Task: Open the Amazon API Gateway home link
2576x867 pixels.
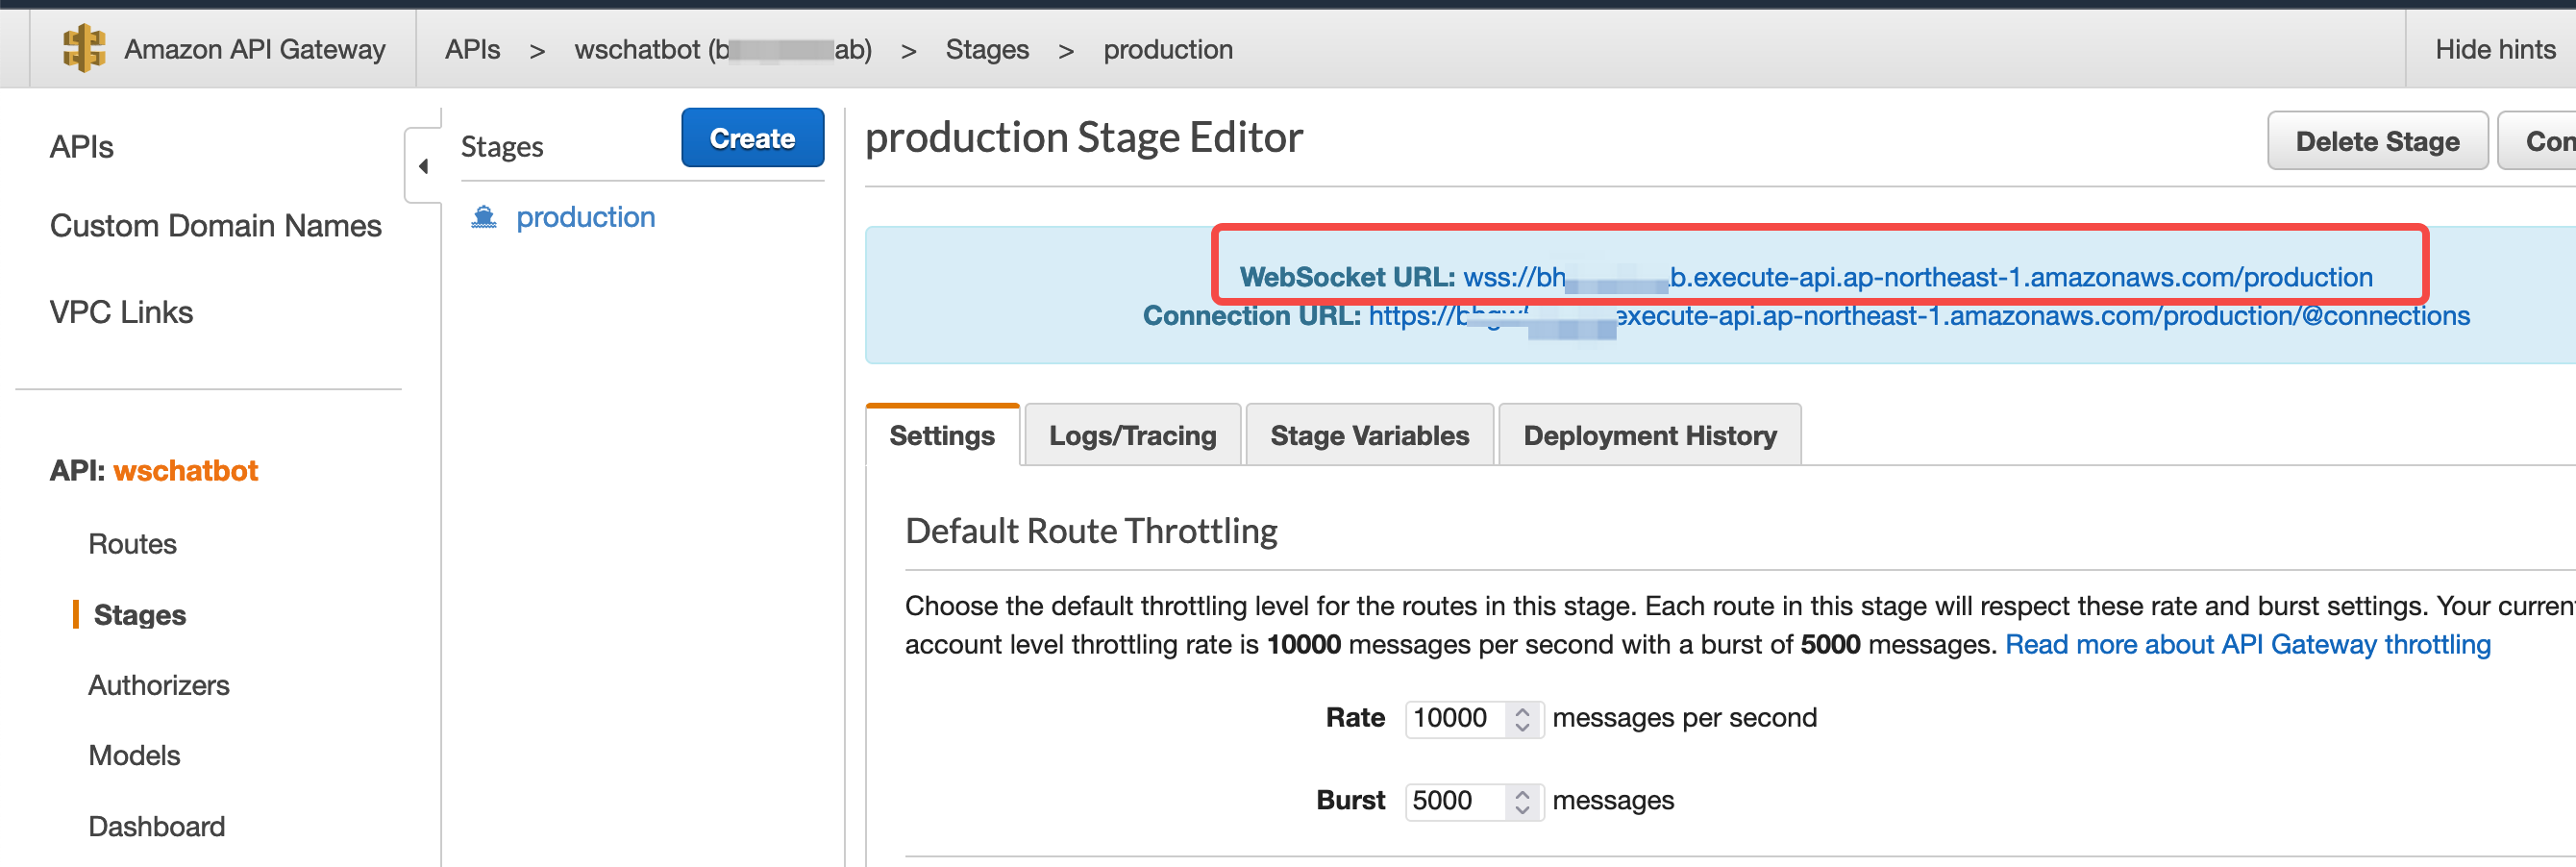Action: point(254,49)
